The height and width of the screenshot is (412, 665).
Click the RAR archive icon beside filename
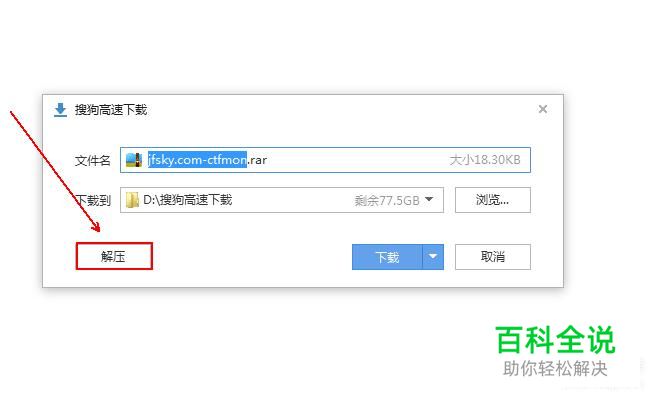point(134,160)
